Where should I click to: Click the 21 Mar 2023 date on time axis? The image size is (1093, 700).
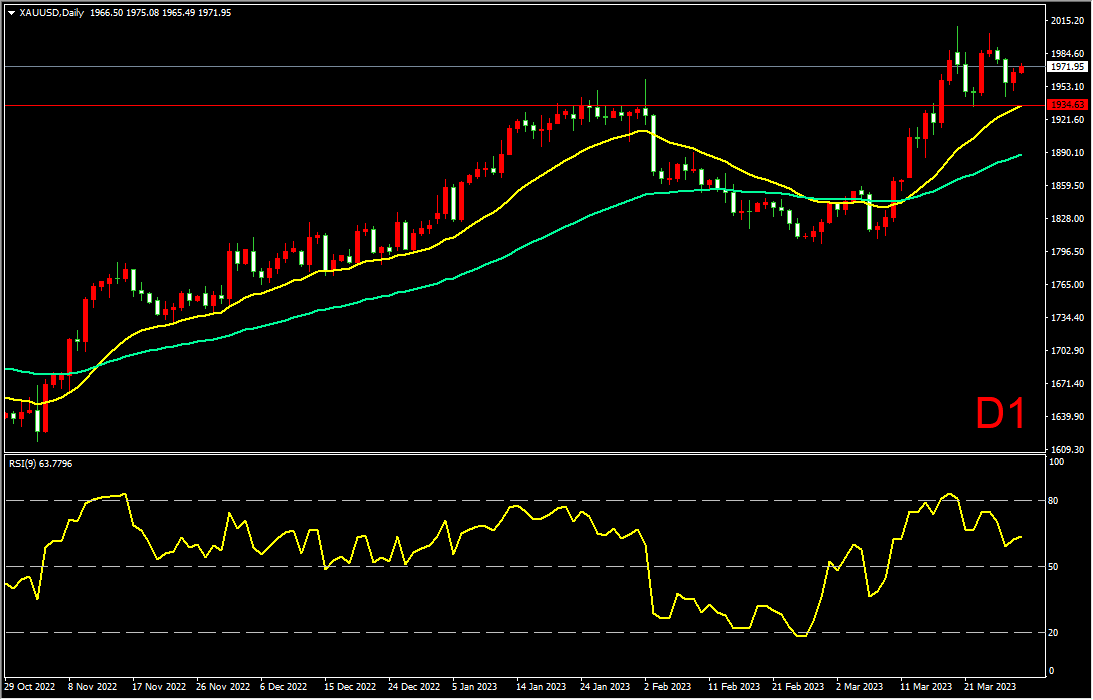(991, 687)
